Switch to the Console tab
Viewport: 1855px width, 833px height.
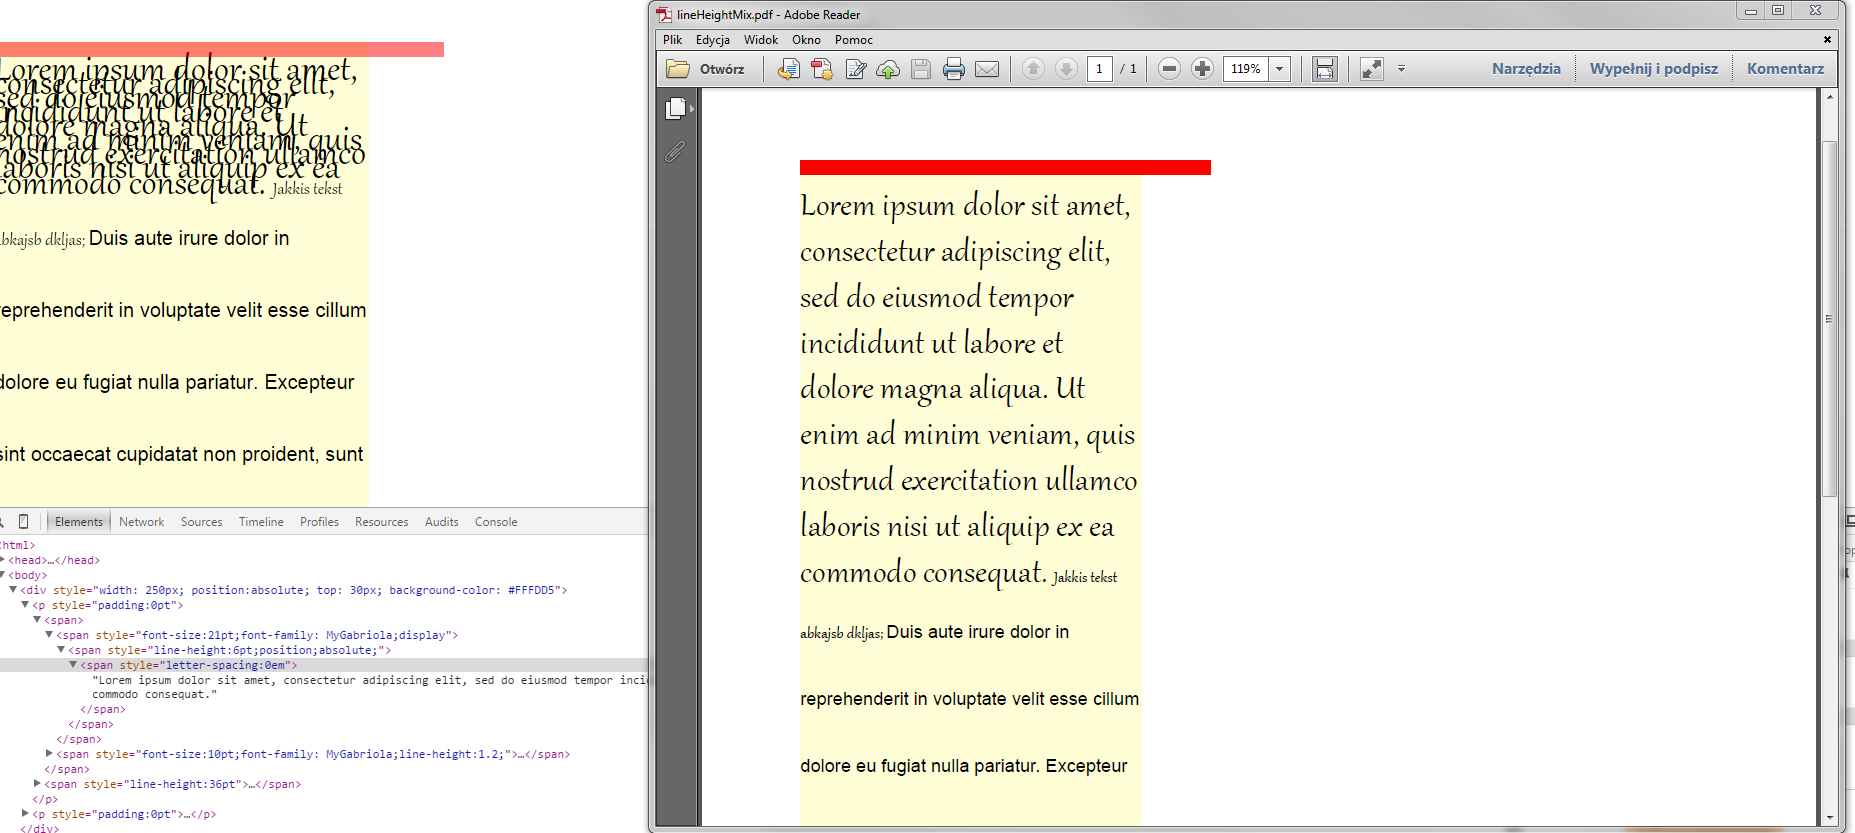point(495,522)
